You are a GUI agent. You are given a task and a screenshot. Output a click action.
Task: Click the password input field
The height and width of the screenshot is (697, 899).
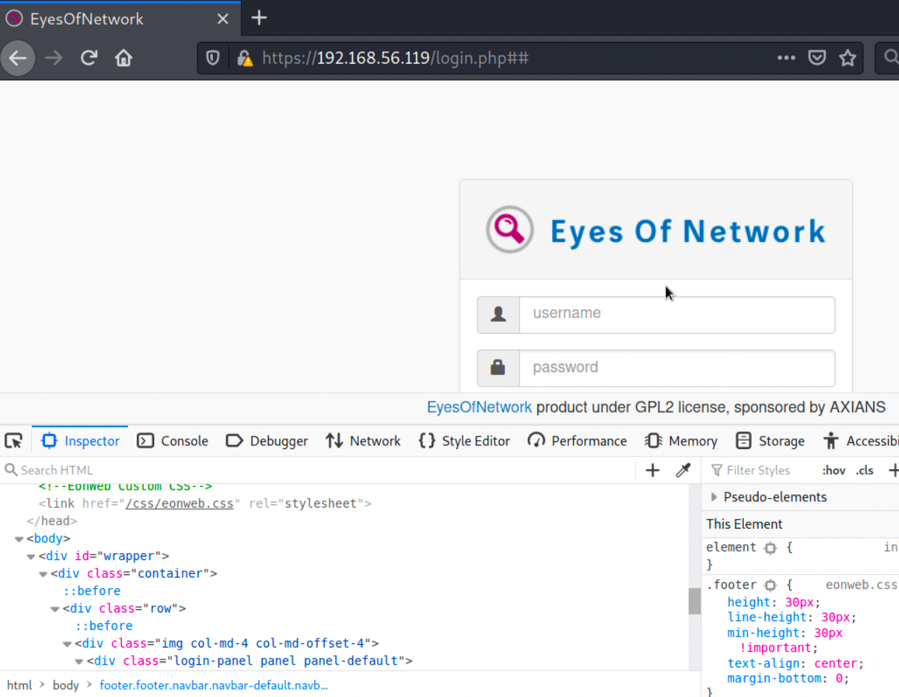point(677,367)
